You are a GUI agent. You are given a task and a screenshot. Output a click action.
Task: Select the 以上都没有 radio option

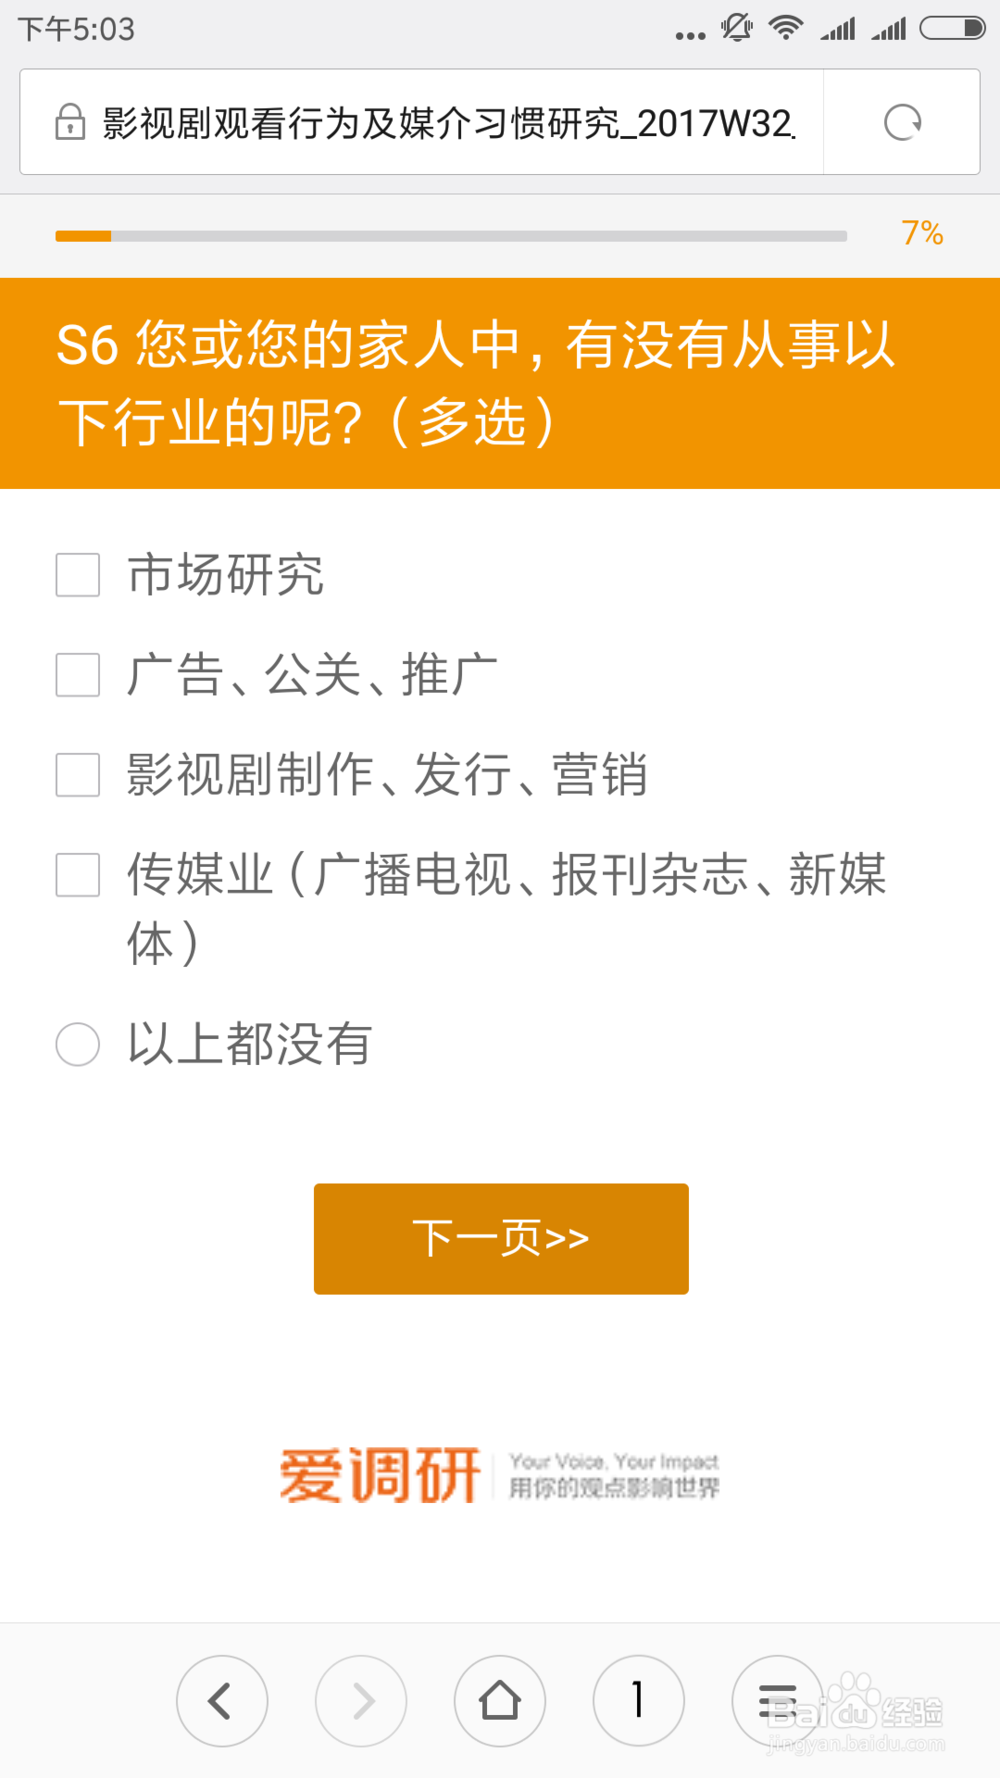[x=78, y=1044]
